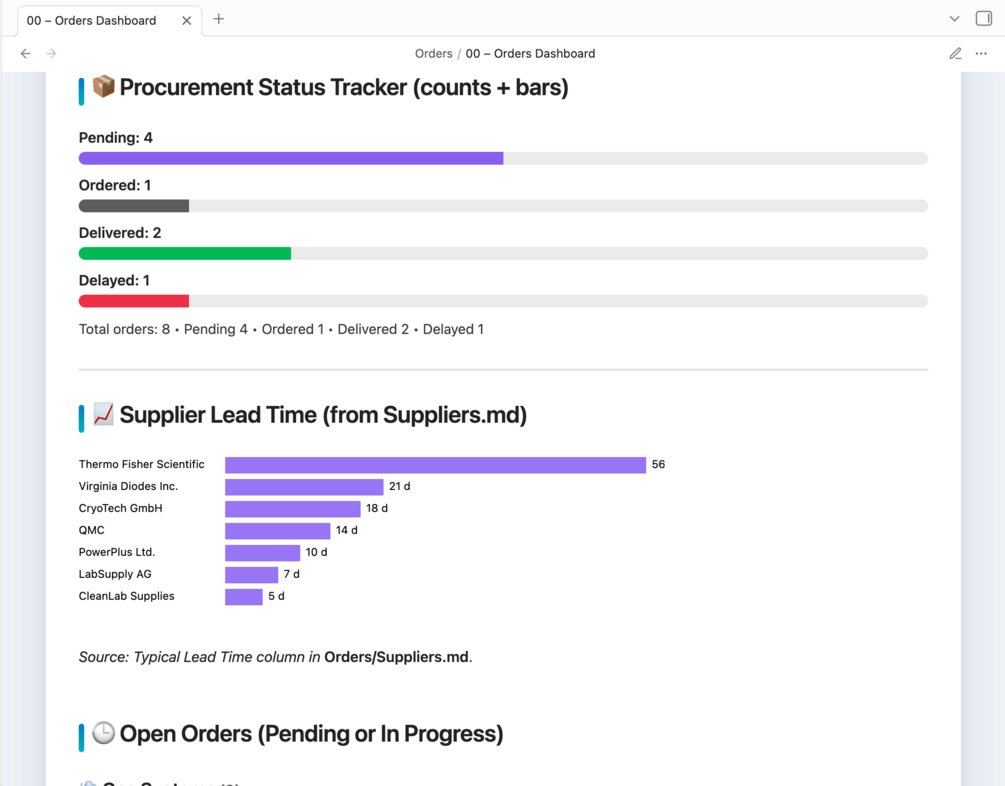Select the 00 – Orders Dashboard tab
1005x786 pixels.
(x=92, y=20)
